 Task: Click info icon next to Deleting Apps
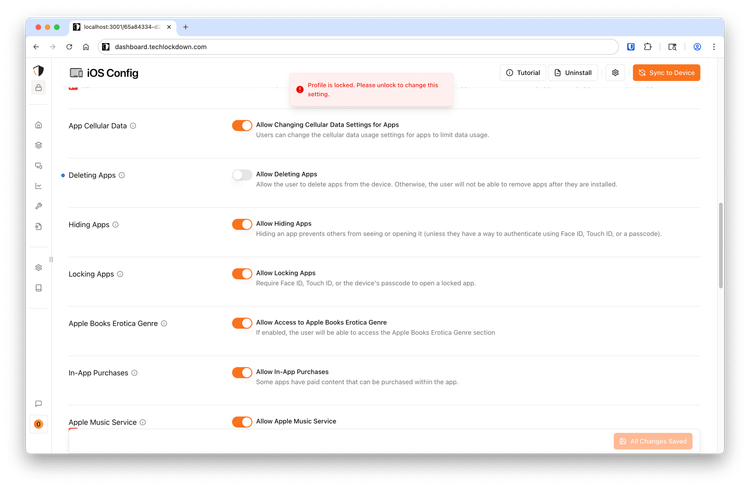(122, 175)
